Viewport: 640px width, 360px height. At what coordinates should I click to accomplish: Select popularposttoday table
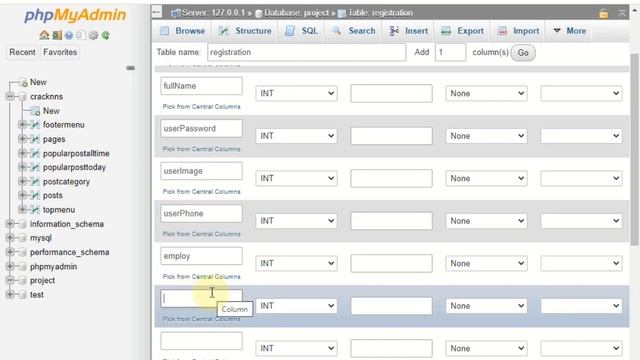click(74, 167)
